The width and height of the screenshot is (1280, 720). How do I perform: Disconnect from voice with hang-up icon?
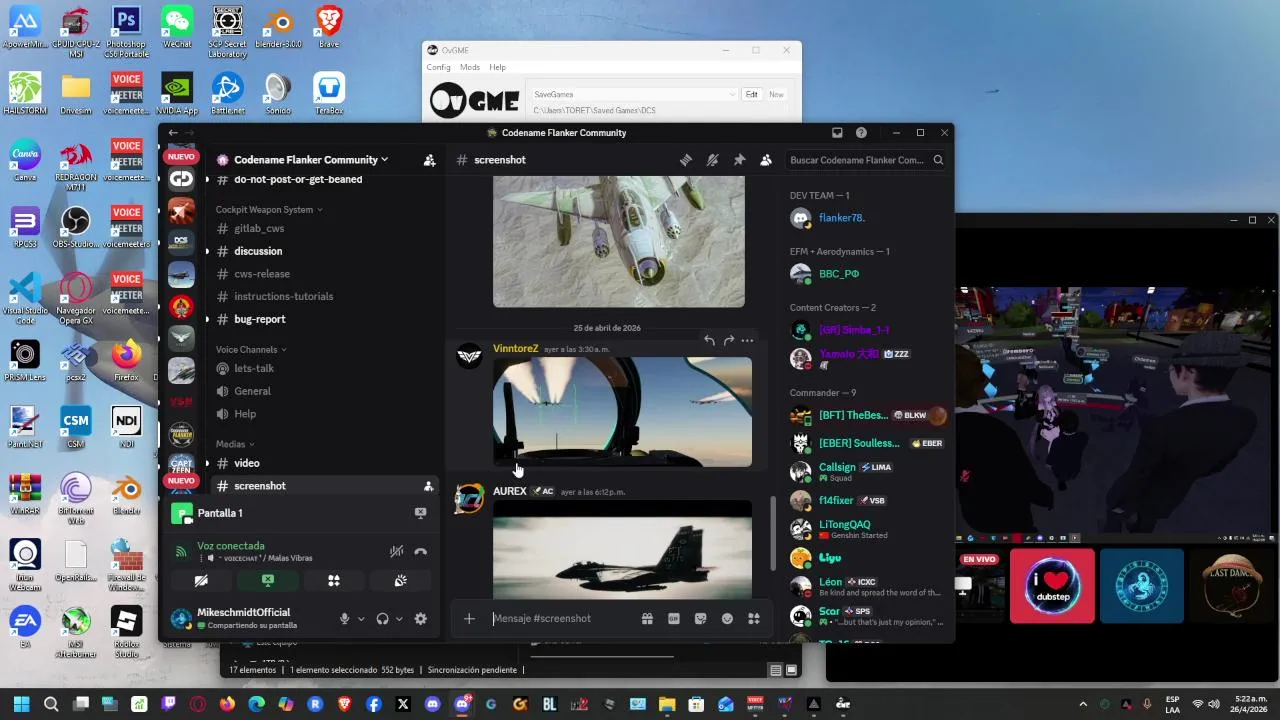421,551
